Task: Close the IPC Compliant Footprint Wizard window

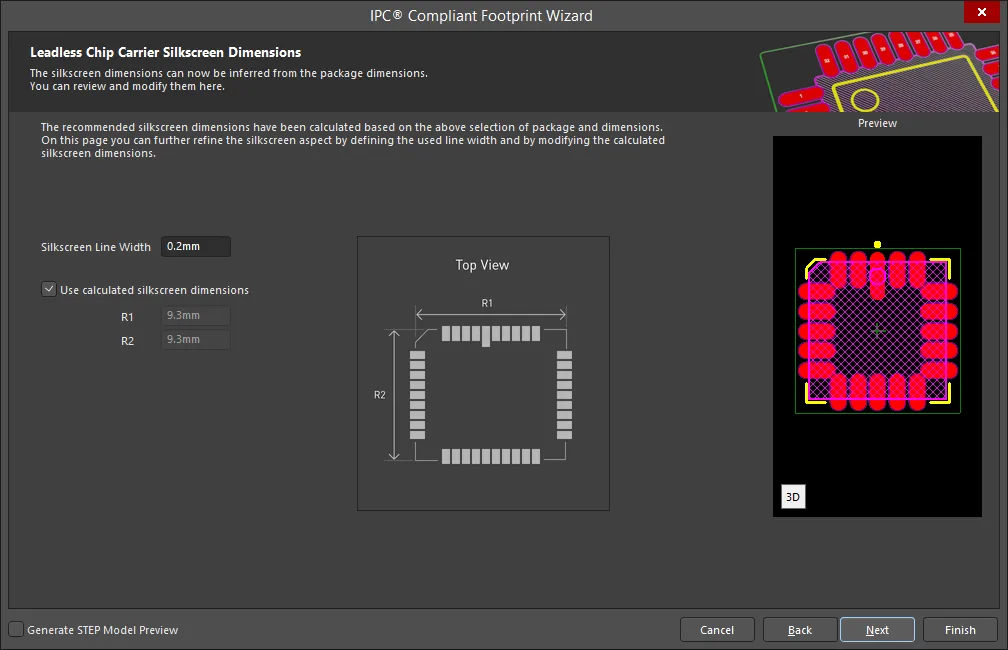Action: coord(981,12)
